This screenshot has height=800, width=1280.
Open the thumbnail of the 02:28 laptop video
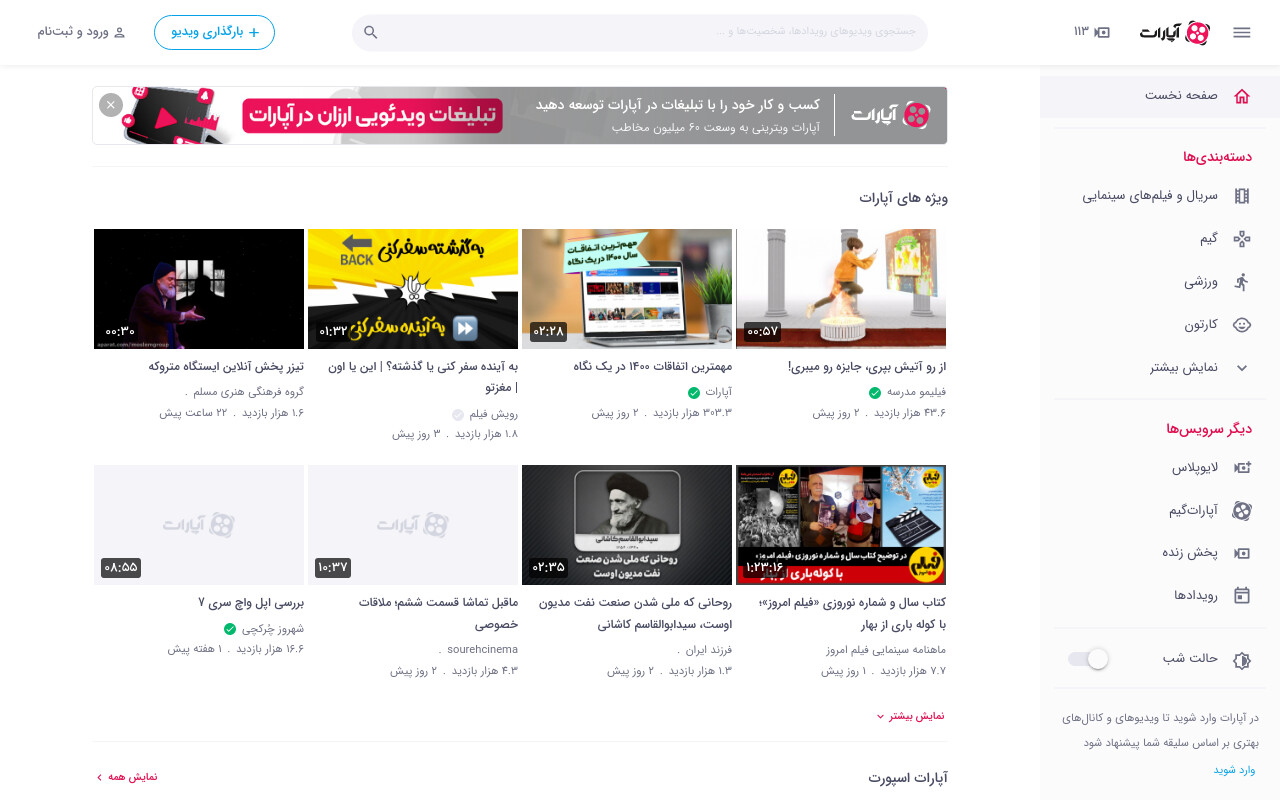point(627,288)
